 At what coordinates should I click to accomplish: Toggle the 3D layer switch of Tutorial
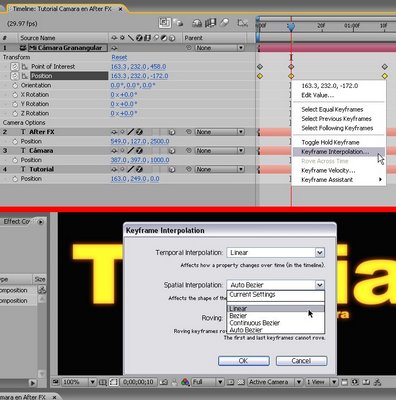172,169
